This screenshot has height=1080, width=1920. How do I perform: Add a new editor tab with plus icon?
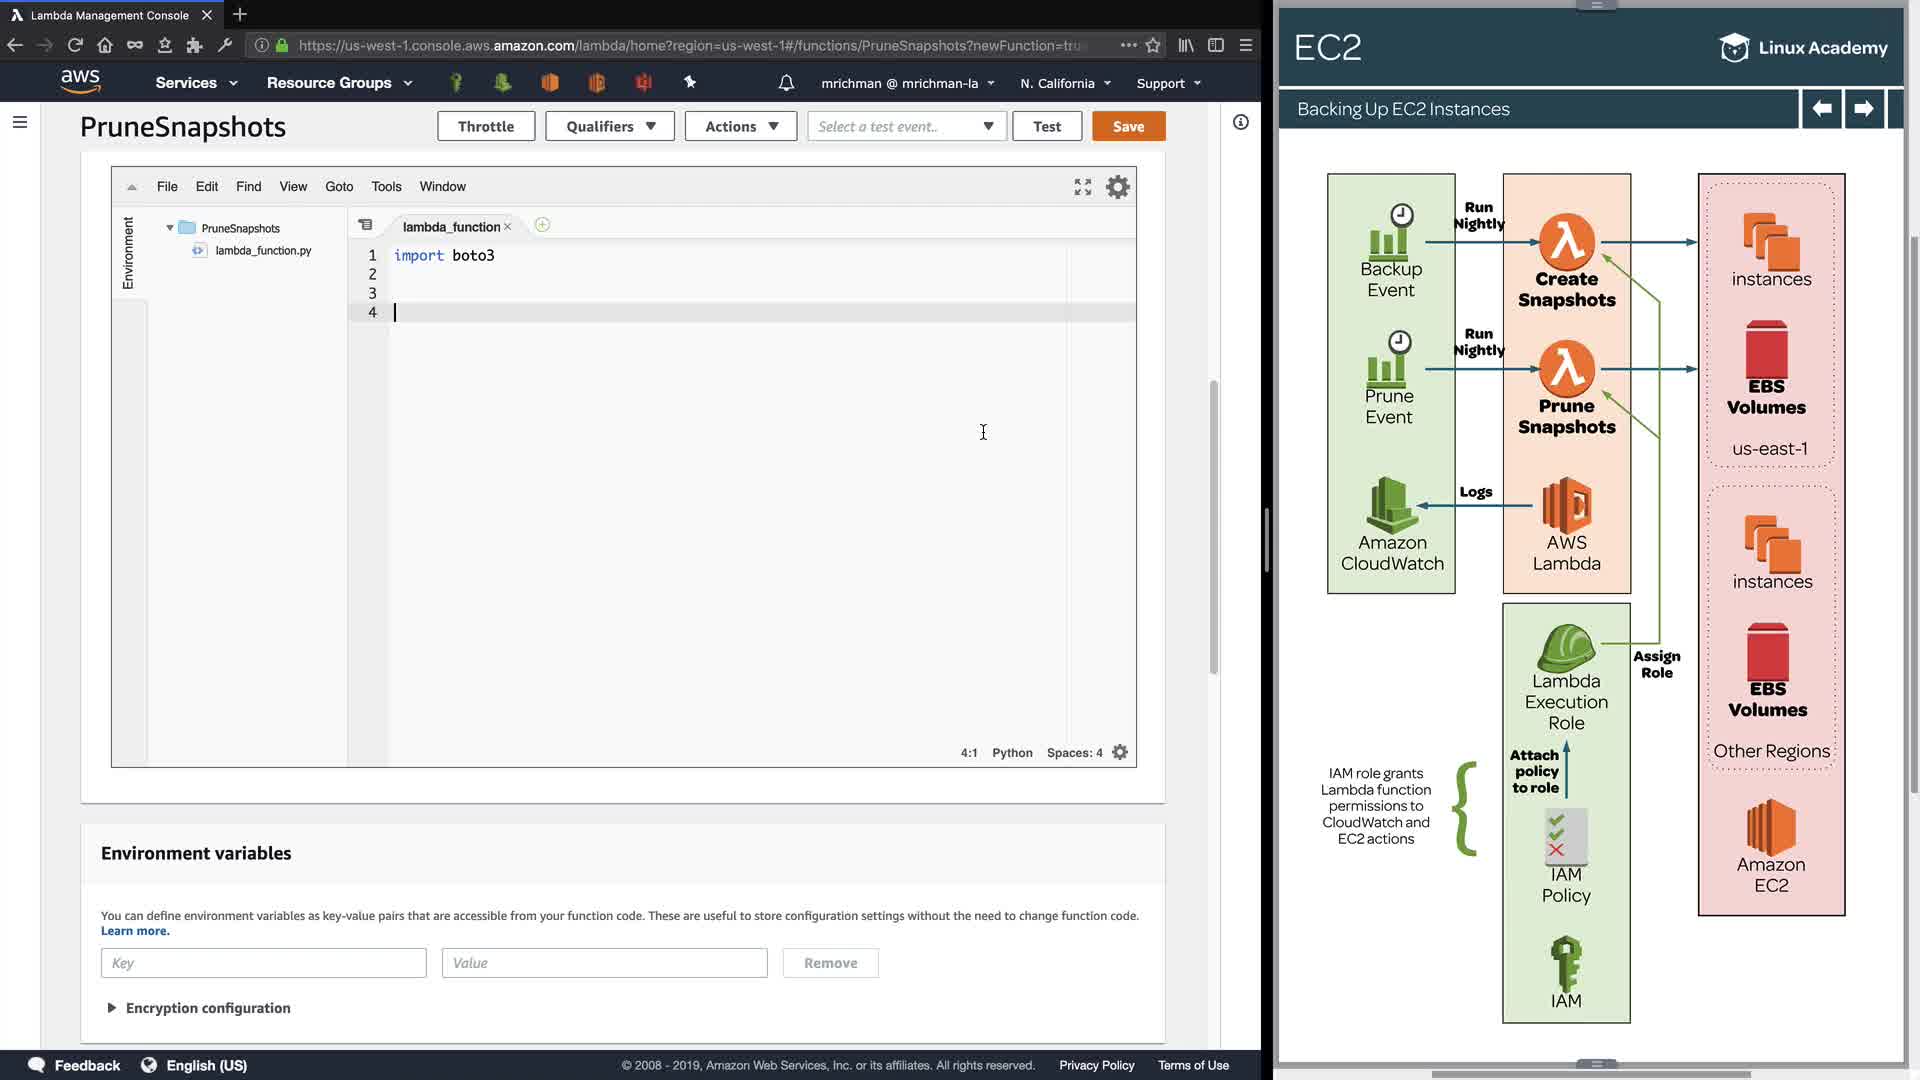click(x=542, y=225)
